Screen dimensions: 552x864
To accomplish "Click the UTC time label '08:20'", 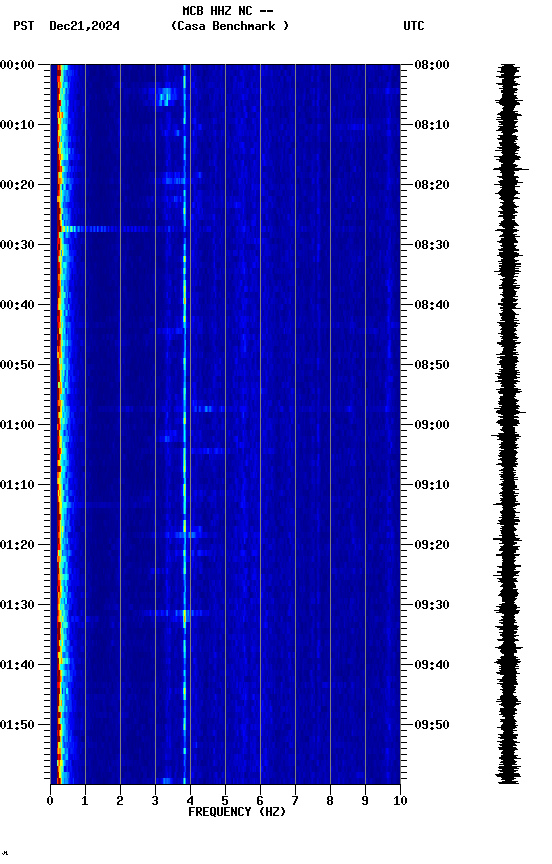I will pyautogui.click(x=432, y=185).
